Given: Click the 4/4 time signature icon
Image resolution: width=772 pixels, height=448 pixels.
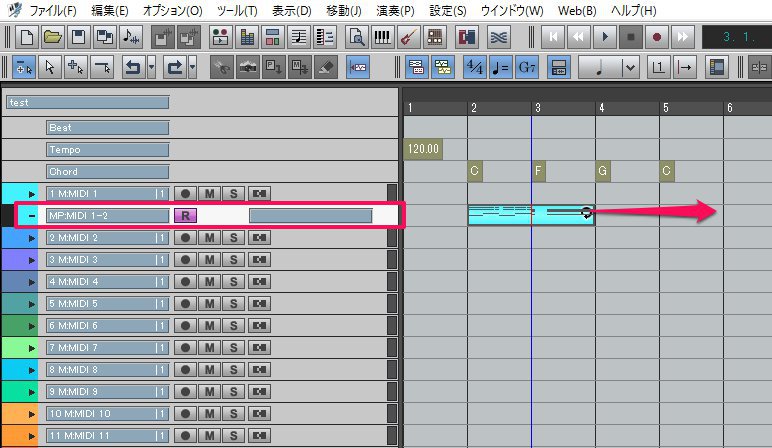Looking at the screenshot, I should tap(475, 67).
